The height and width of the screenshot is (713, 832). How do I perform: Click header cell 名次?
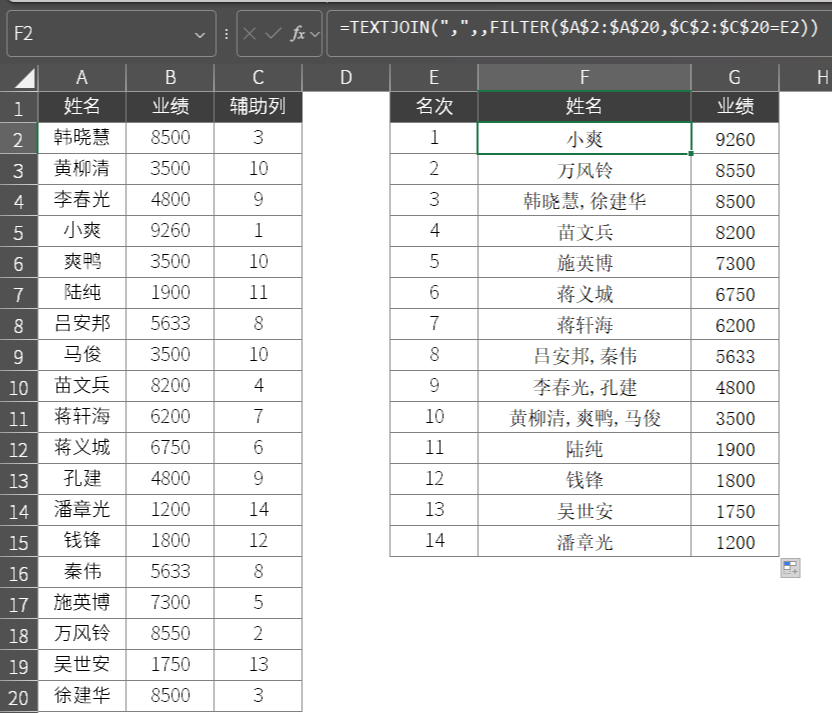point(434,107)
